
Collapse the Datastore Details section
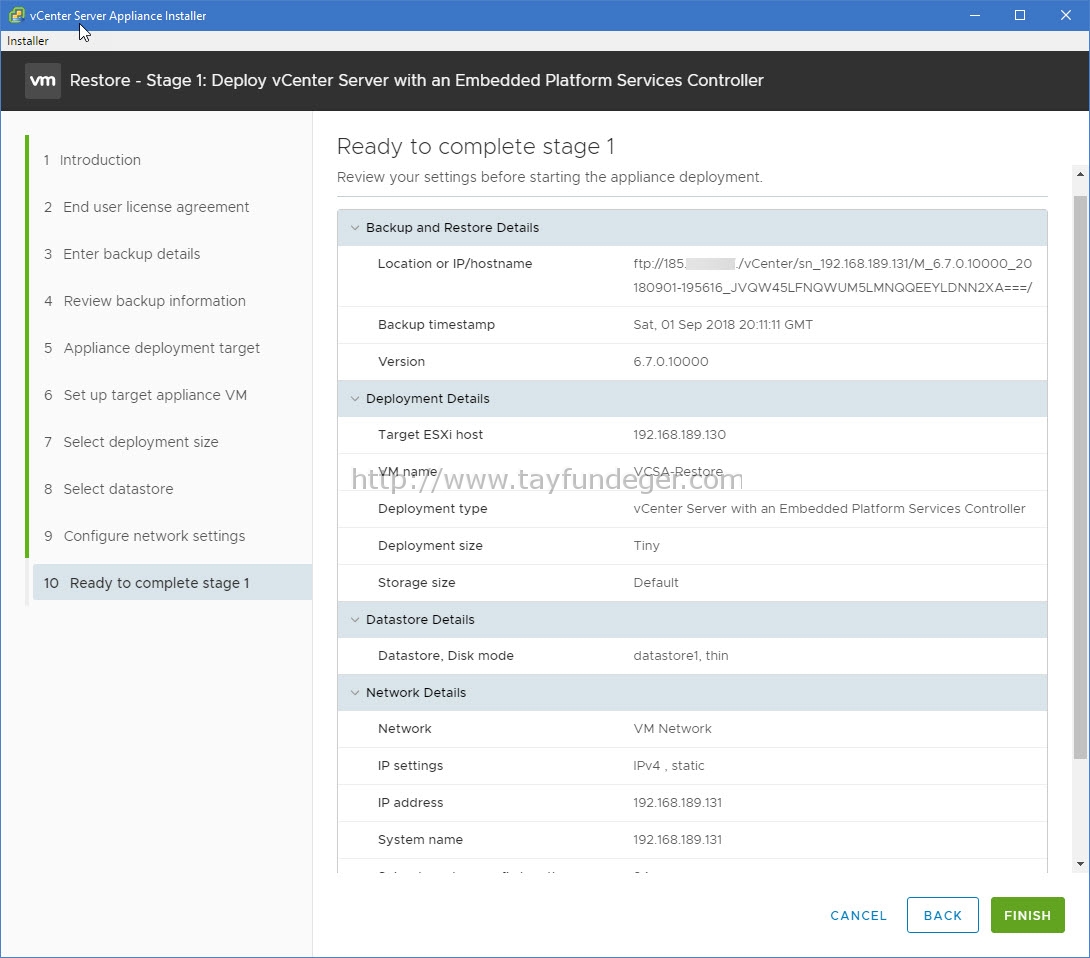pos(355,619)
